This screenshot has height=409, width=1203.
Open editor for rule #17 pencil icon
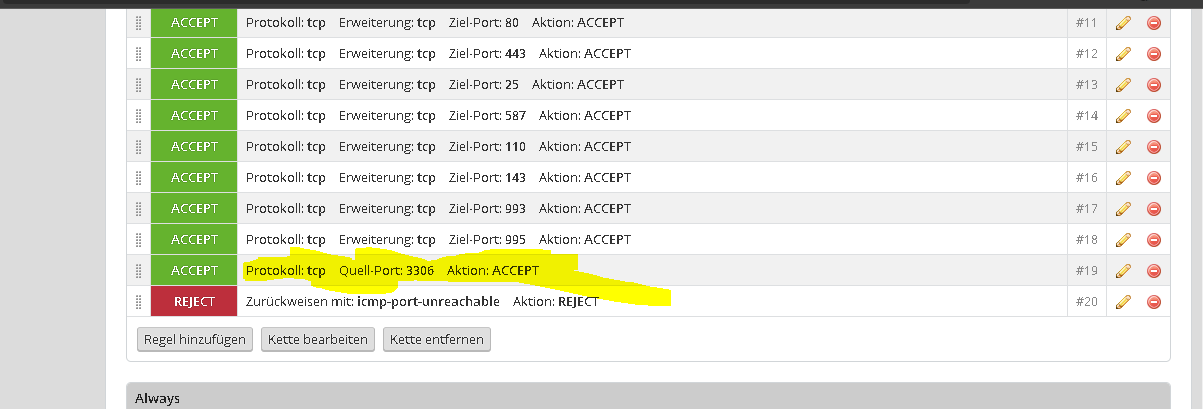pyautogui.click(x=1123, y=209)
